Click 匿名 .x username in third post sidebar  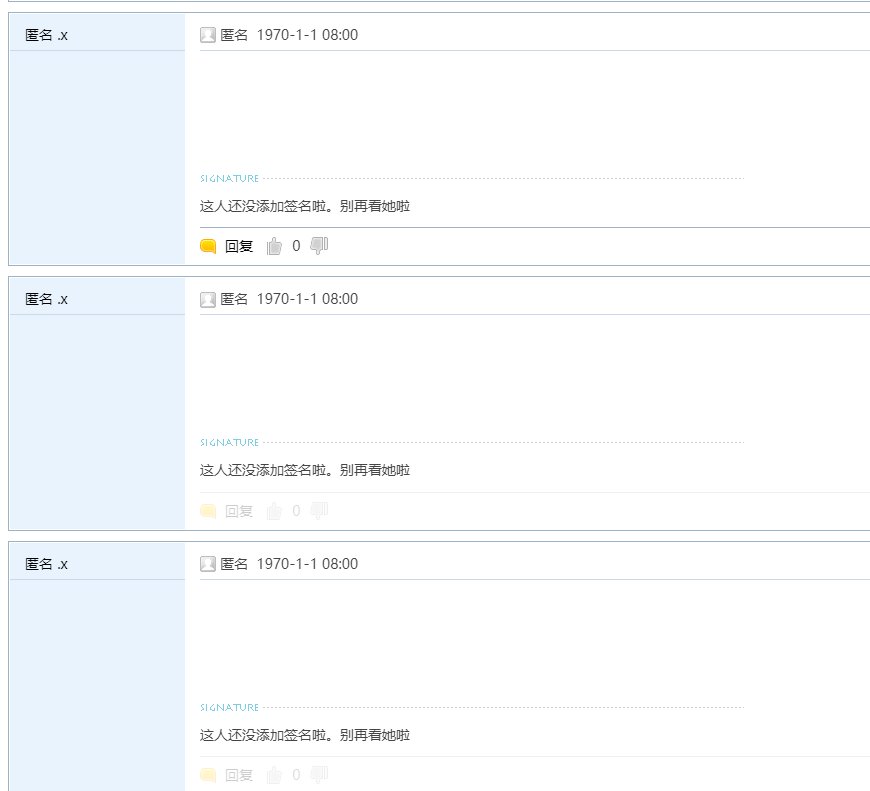click(47, 564)
